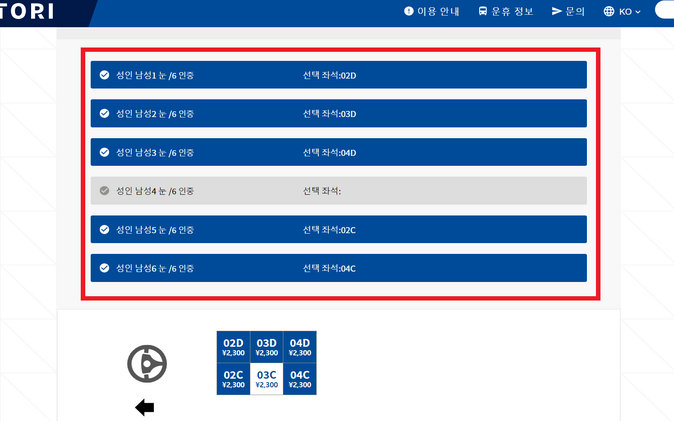Click the globe language icon
Screen dimensions: 674x421
[609, 12]
